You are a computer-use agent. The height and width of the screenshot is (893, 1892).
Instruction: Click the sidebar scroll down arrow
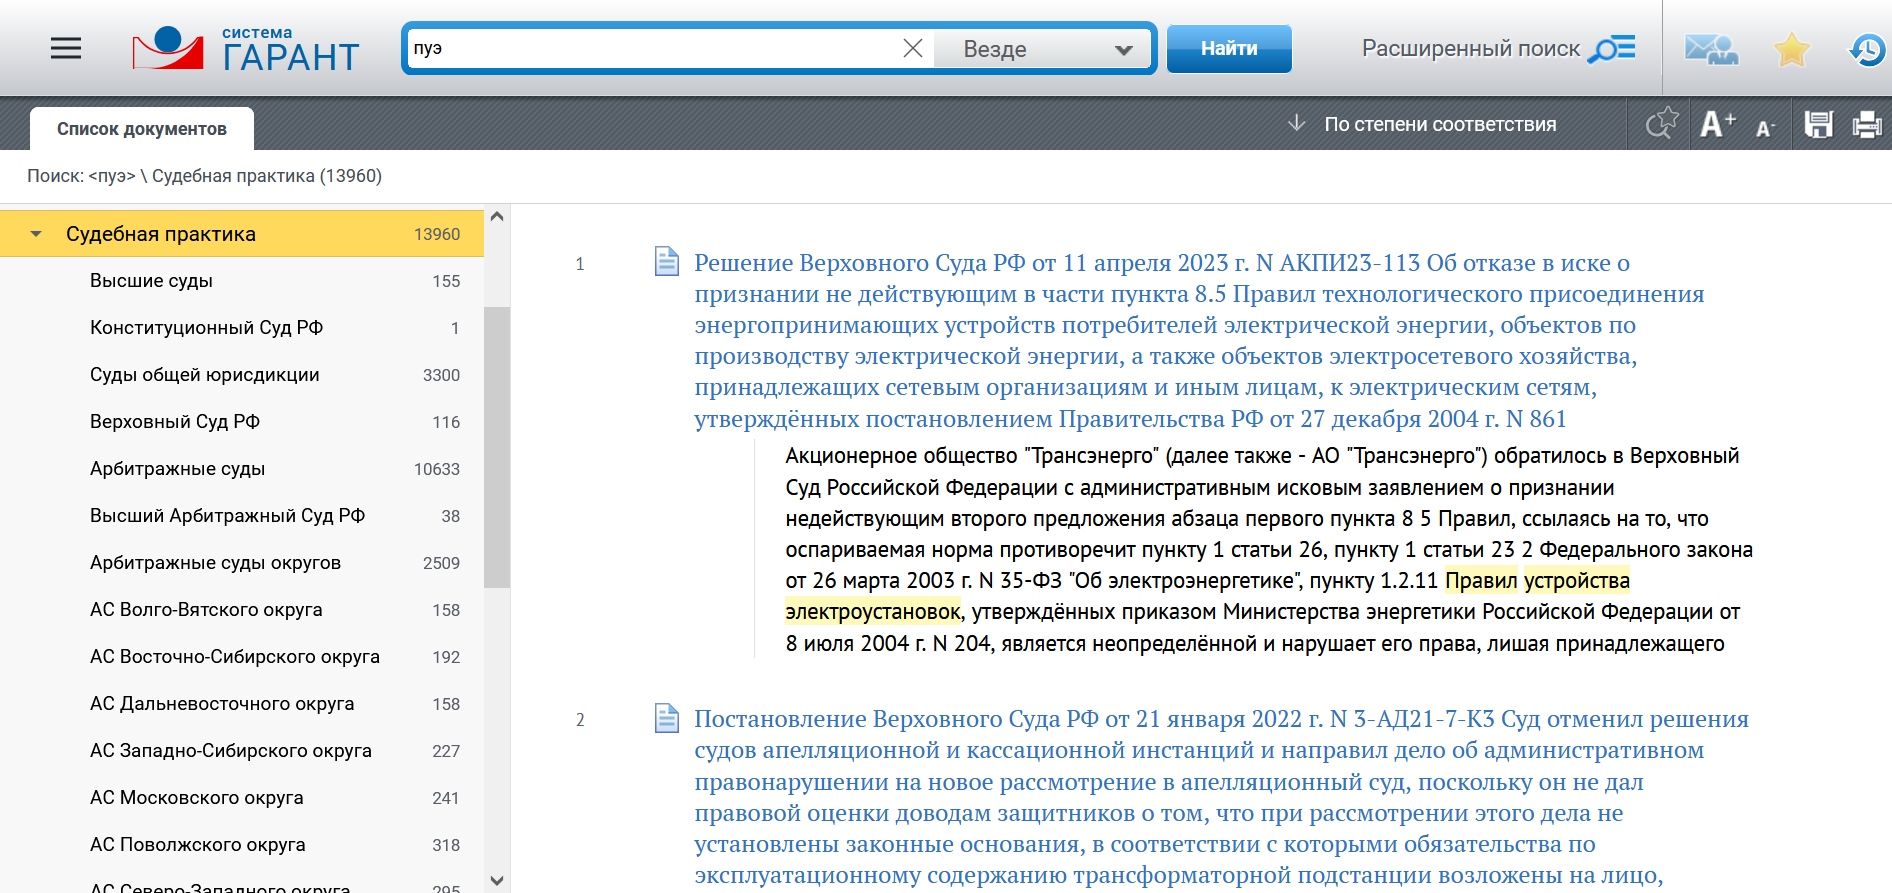[497, 881]
